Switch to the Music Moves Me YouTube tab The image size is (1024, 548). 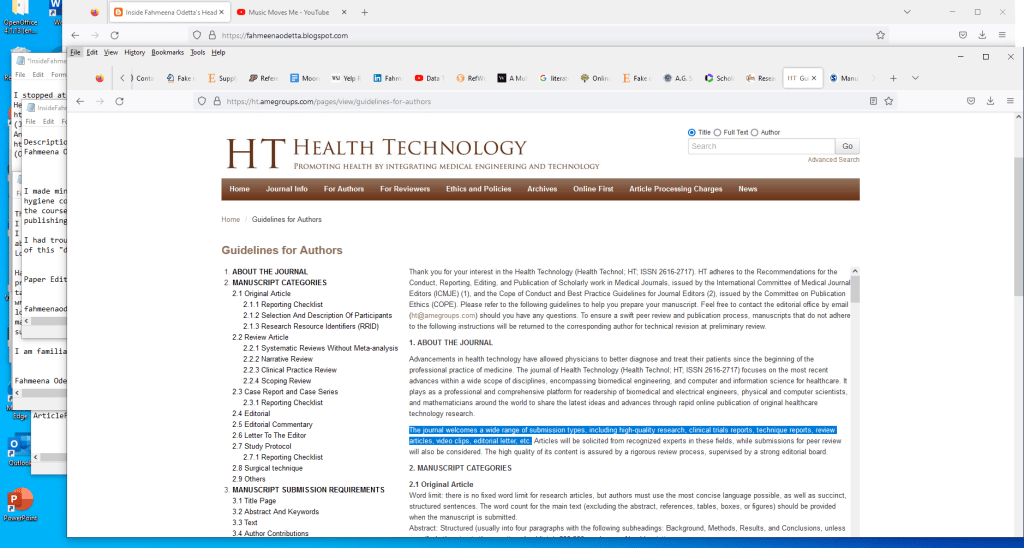click(290, 12)
